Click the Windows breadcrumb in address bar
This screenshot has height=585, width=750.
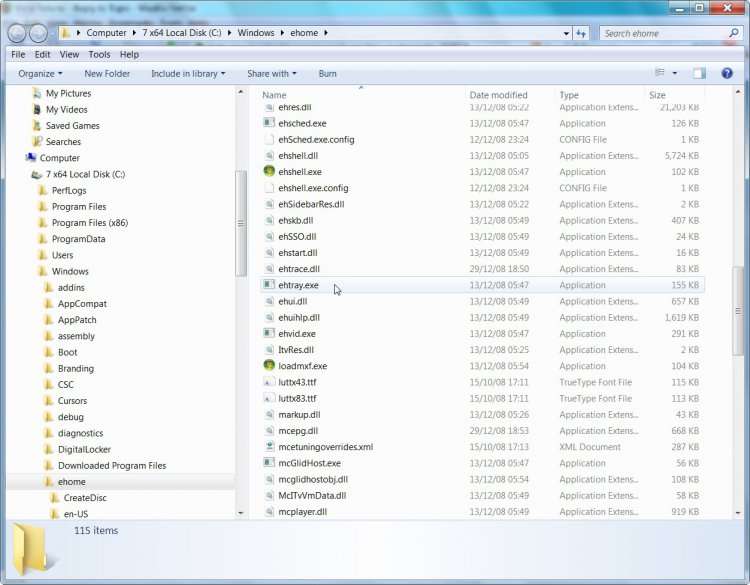(256, 33)
